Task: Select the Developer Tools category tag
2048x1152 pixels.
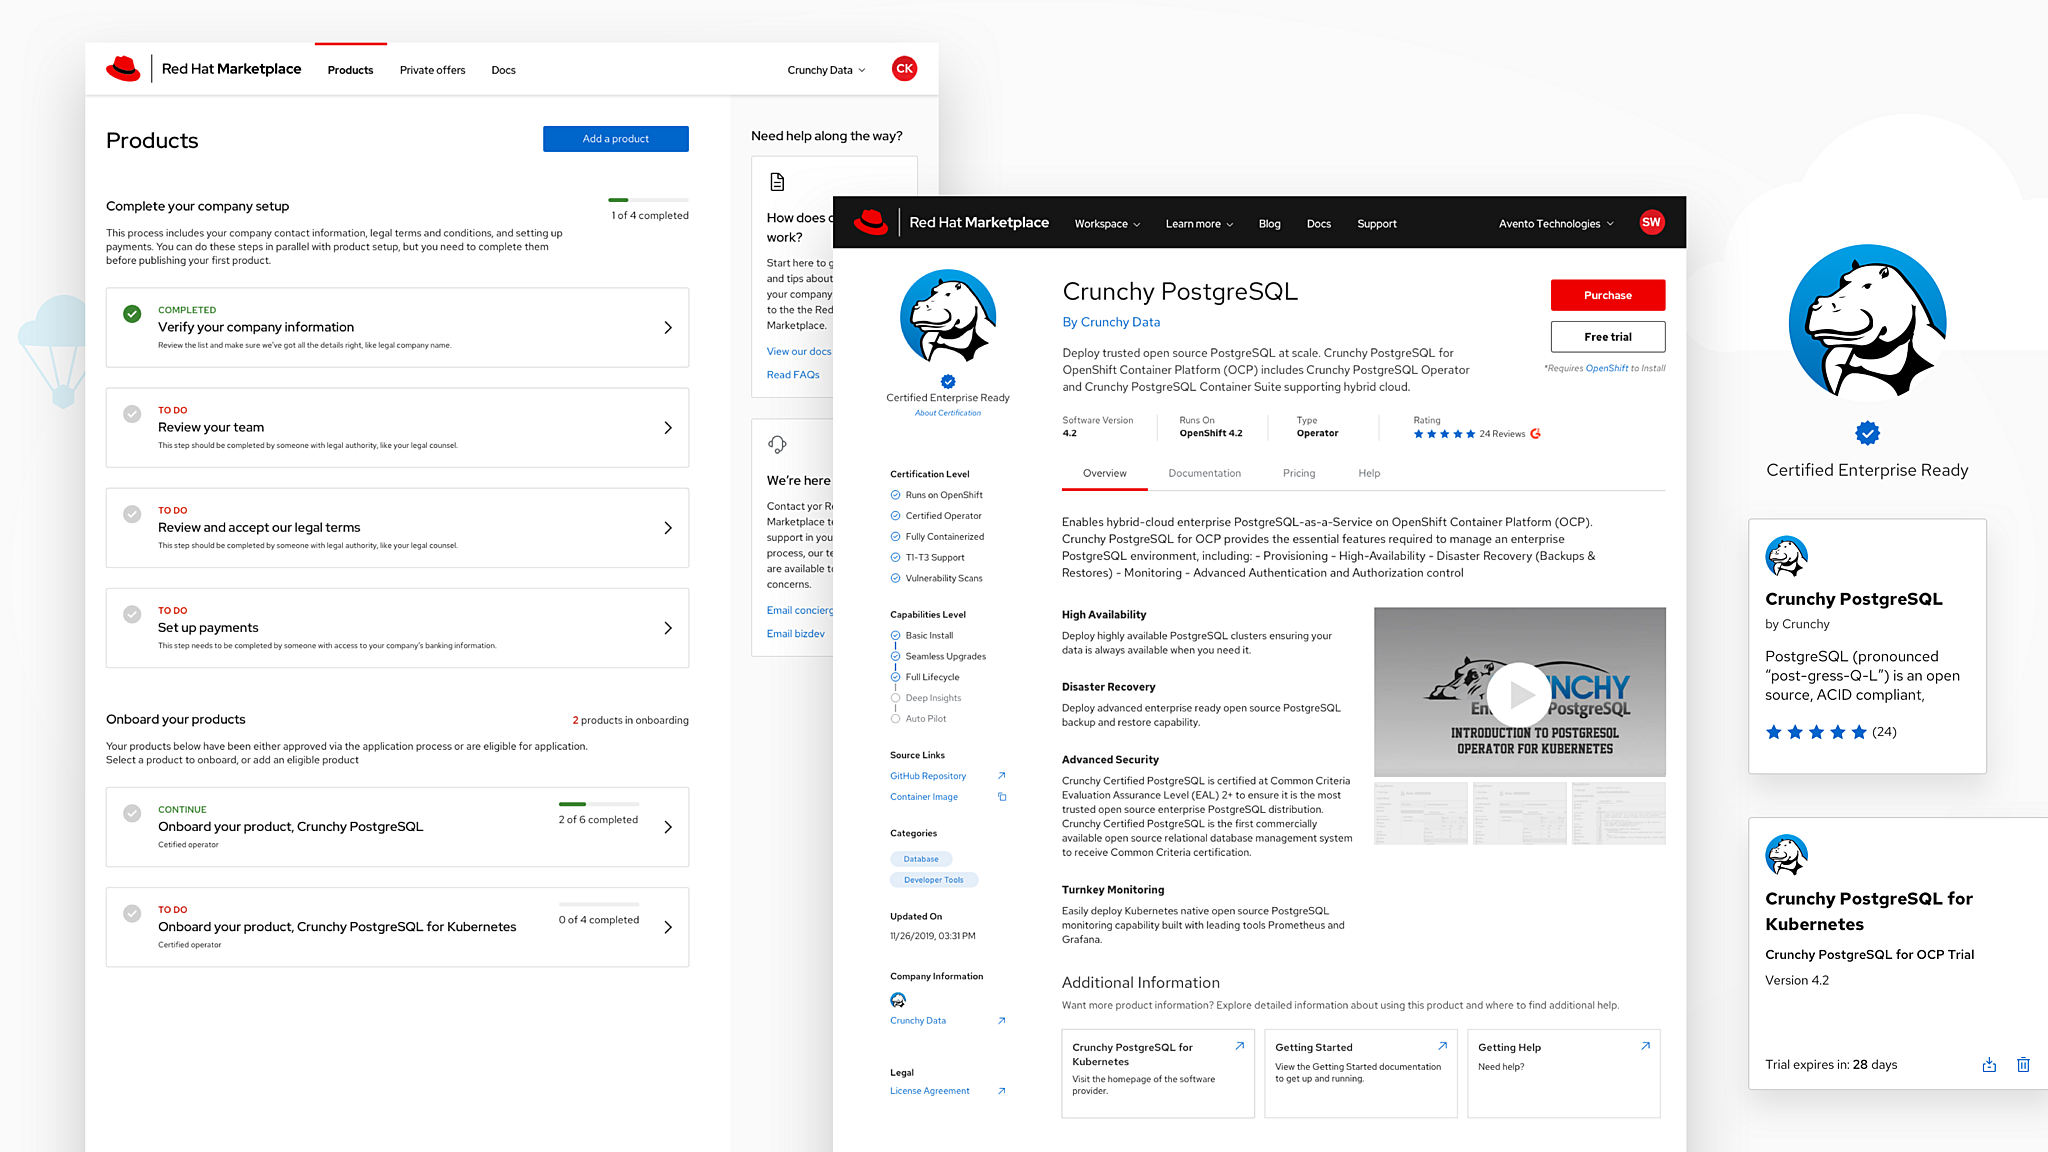Action: tap(934, 880)
